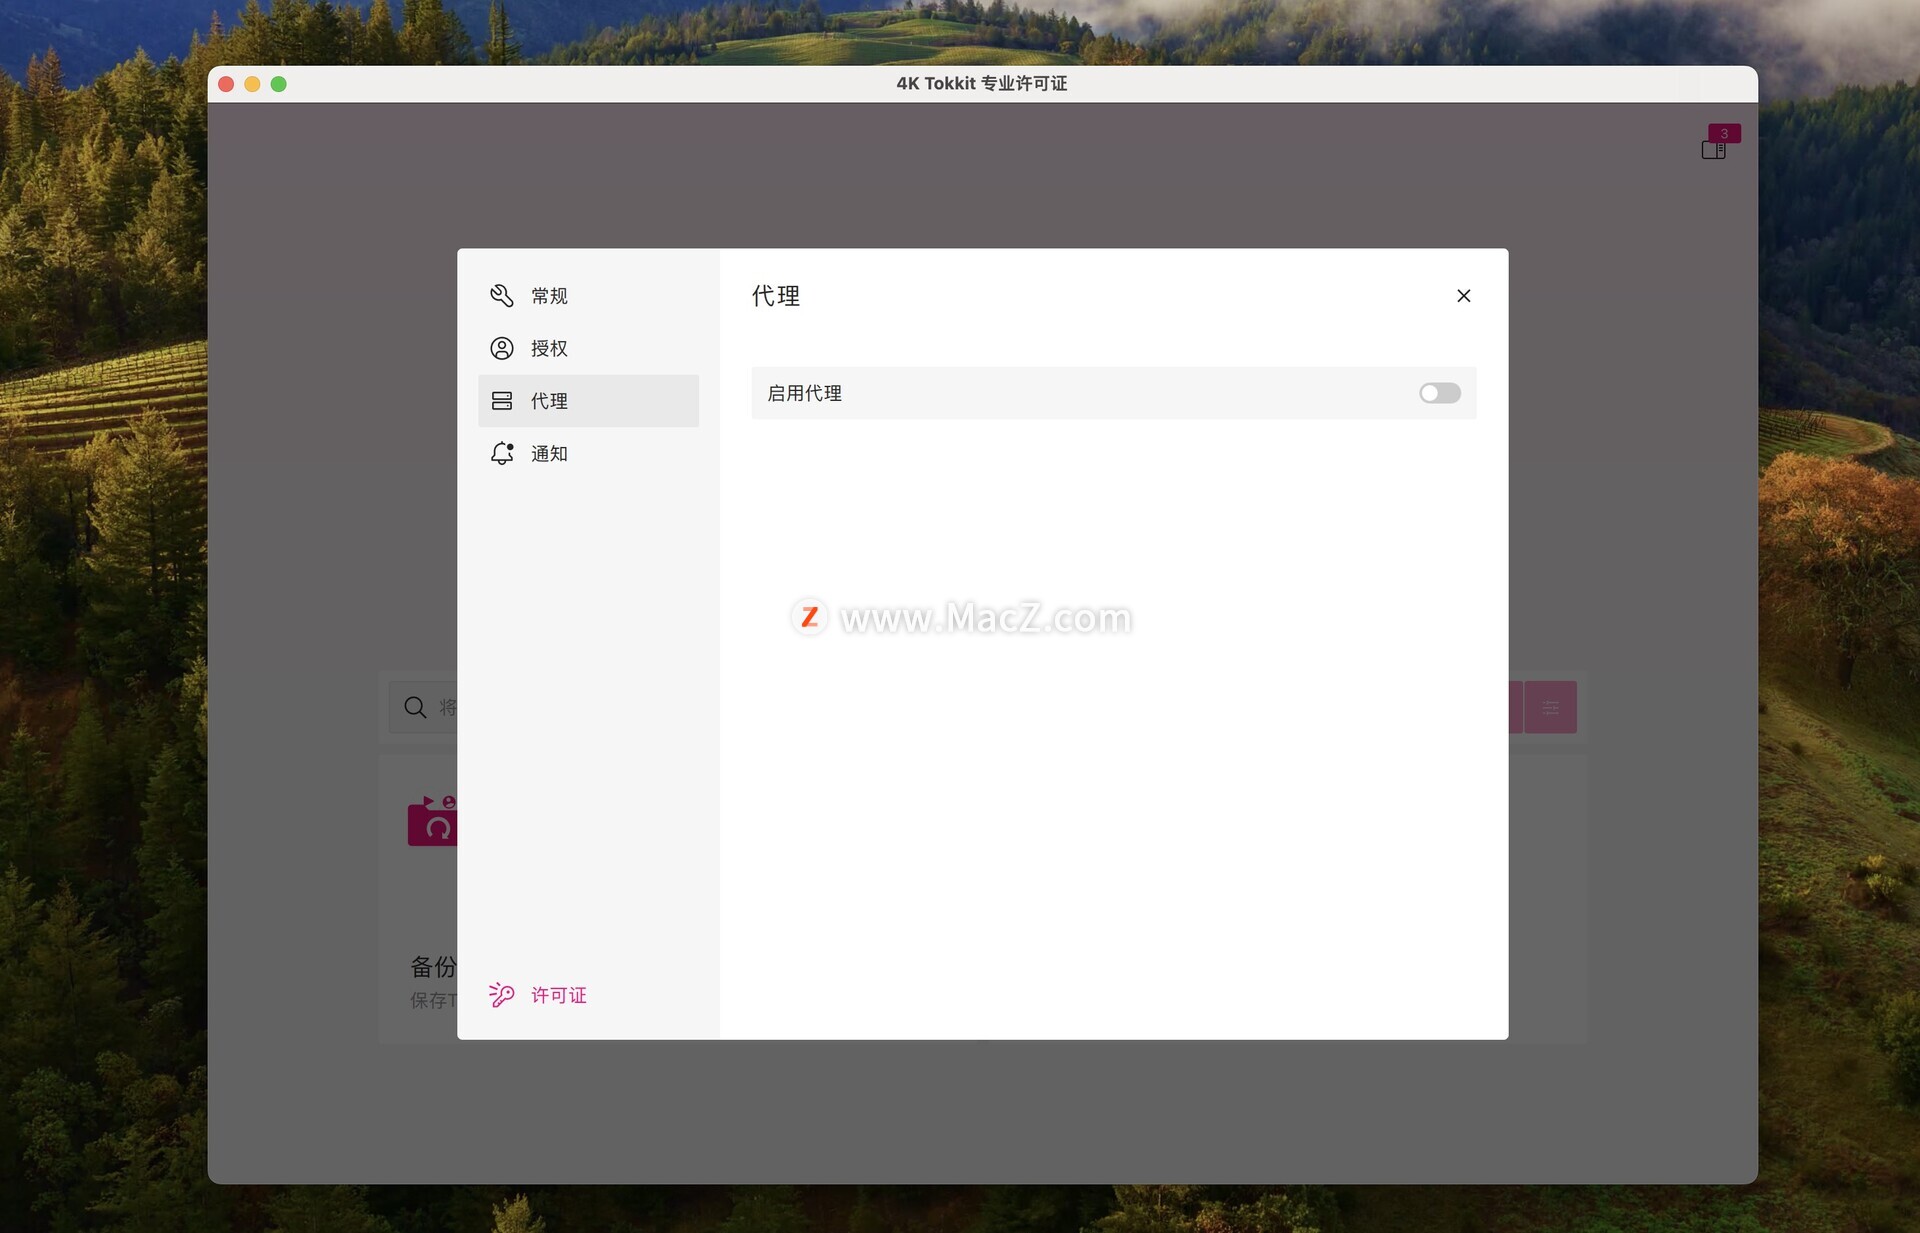Click the user account icon beside 授权
Screen dimensions: 1920x1233
(x=502, y=348)
